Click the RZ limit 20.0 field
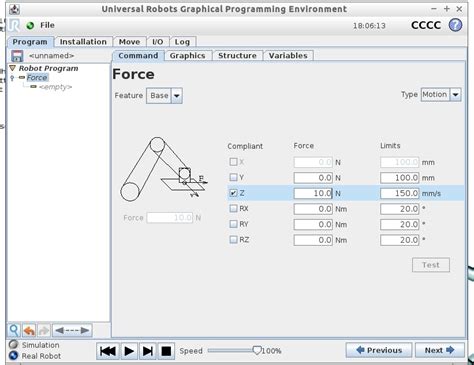This screenshot has width=474, height=365. 399,240
